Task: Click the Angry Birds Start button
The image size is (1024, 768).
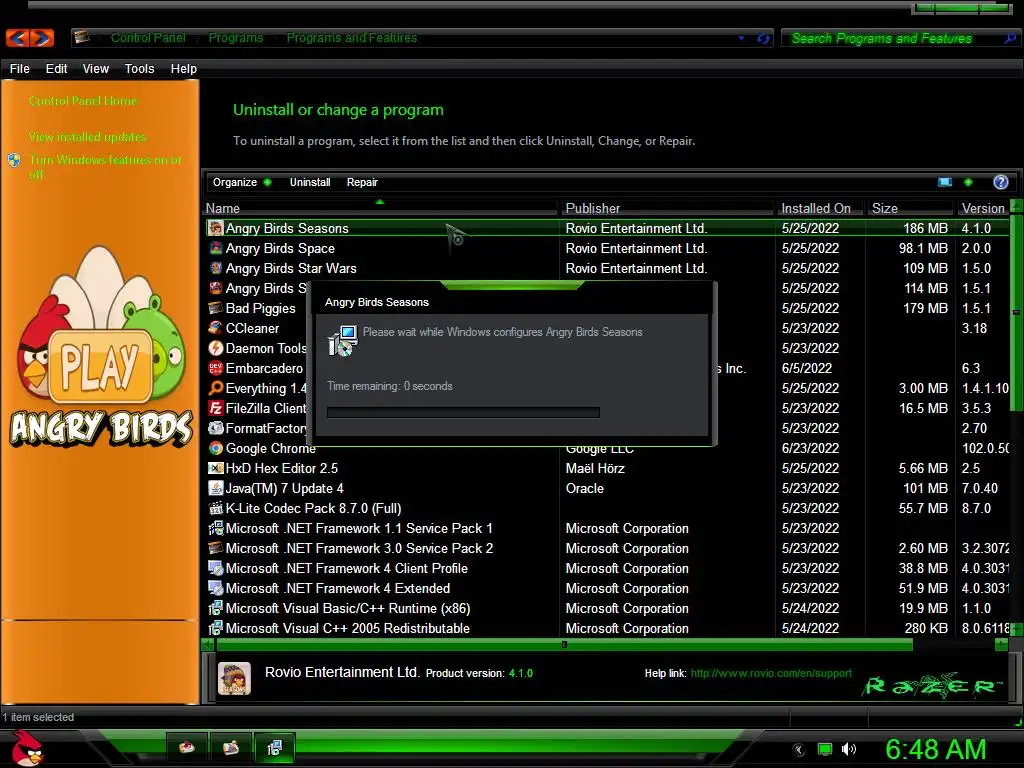Action: (x=26, y=748)
